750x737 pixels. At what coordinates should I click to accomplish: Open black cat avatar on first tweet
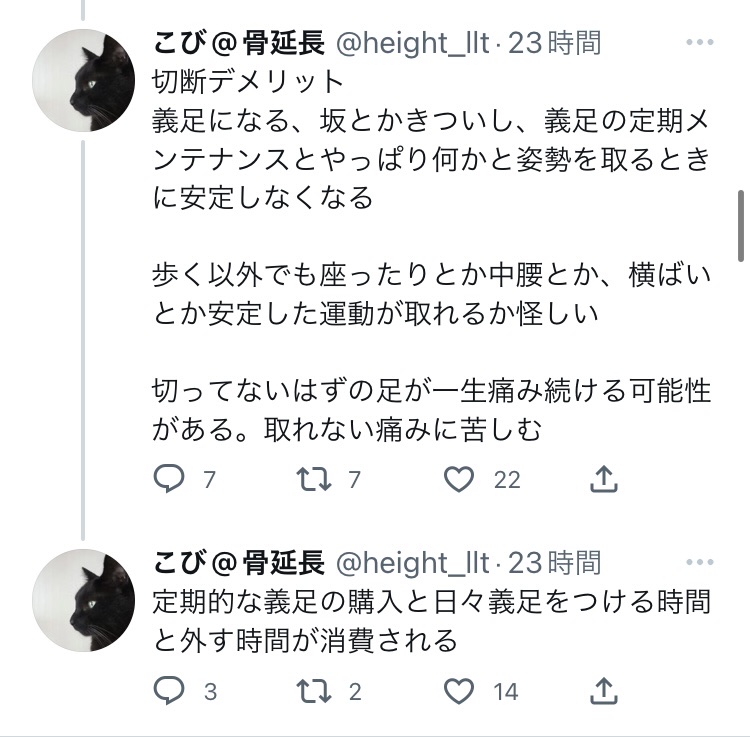coord(84,80)
